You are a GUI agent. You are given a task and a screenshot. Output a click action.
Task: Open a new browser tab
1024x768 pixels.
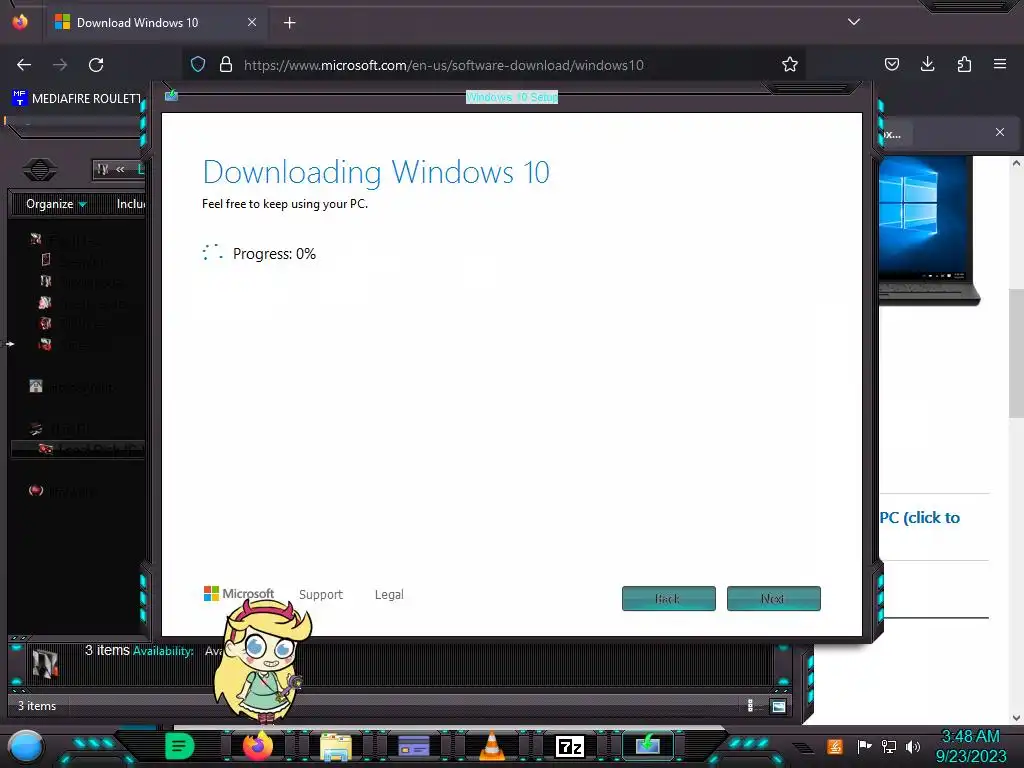pyautogui.click(x=289, y=23)
